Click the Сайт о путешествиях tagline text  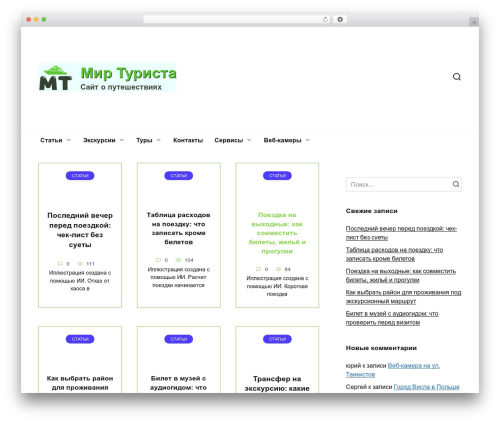[121, 87]
